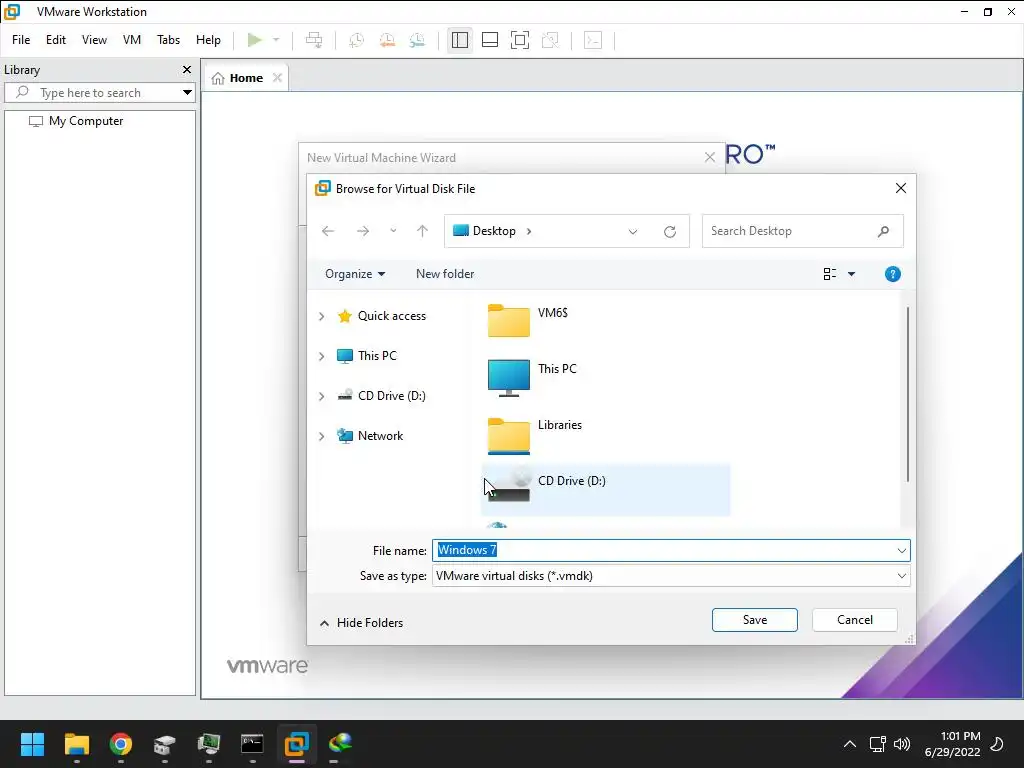Select This PC in navigation pane
The image size is (1024, 768).
(367, 356)
